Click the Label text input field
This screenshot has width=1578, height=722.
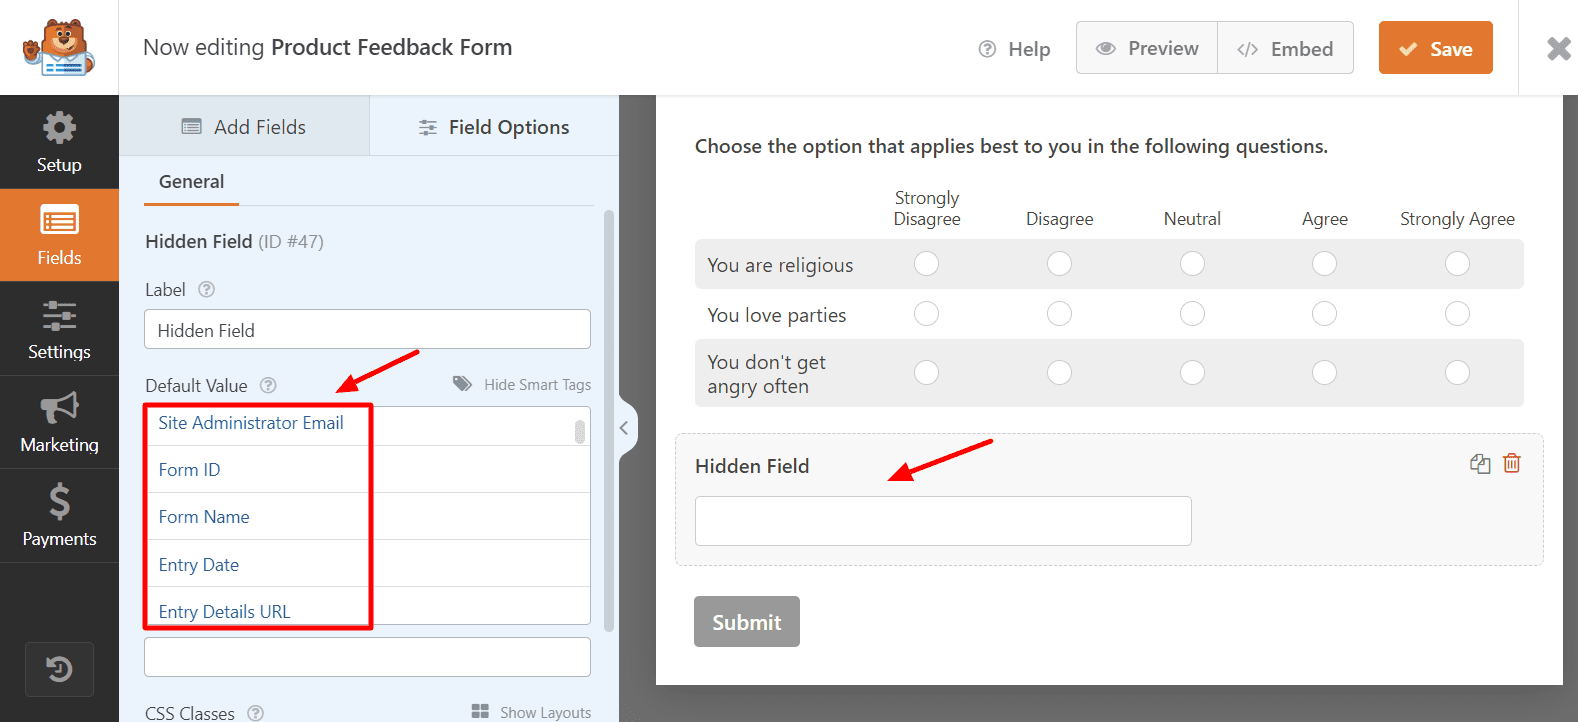click(x=367, y=330)
